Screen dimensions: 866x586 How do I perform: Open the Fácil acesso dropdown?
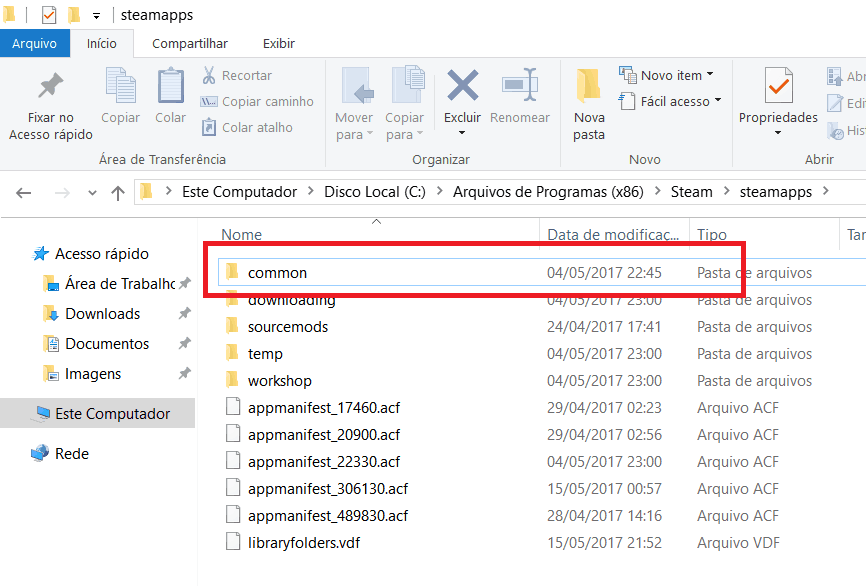(670, 102)
